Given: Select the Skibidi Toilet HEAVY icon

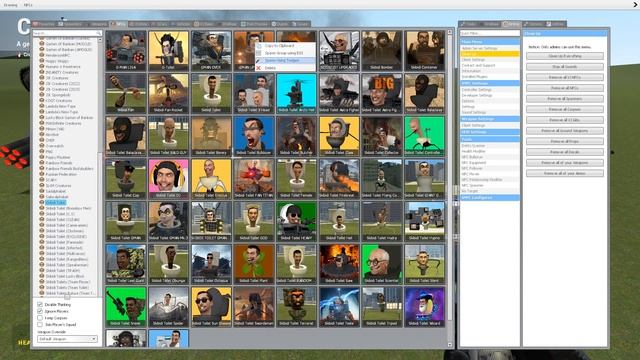Looking at the screenshot, I should coord(296,221).
